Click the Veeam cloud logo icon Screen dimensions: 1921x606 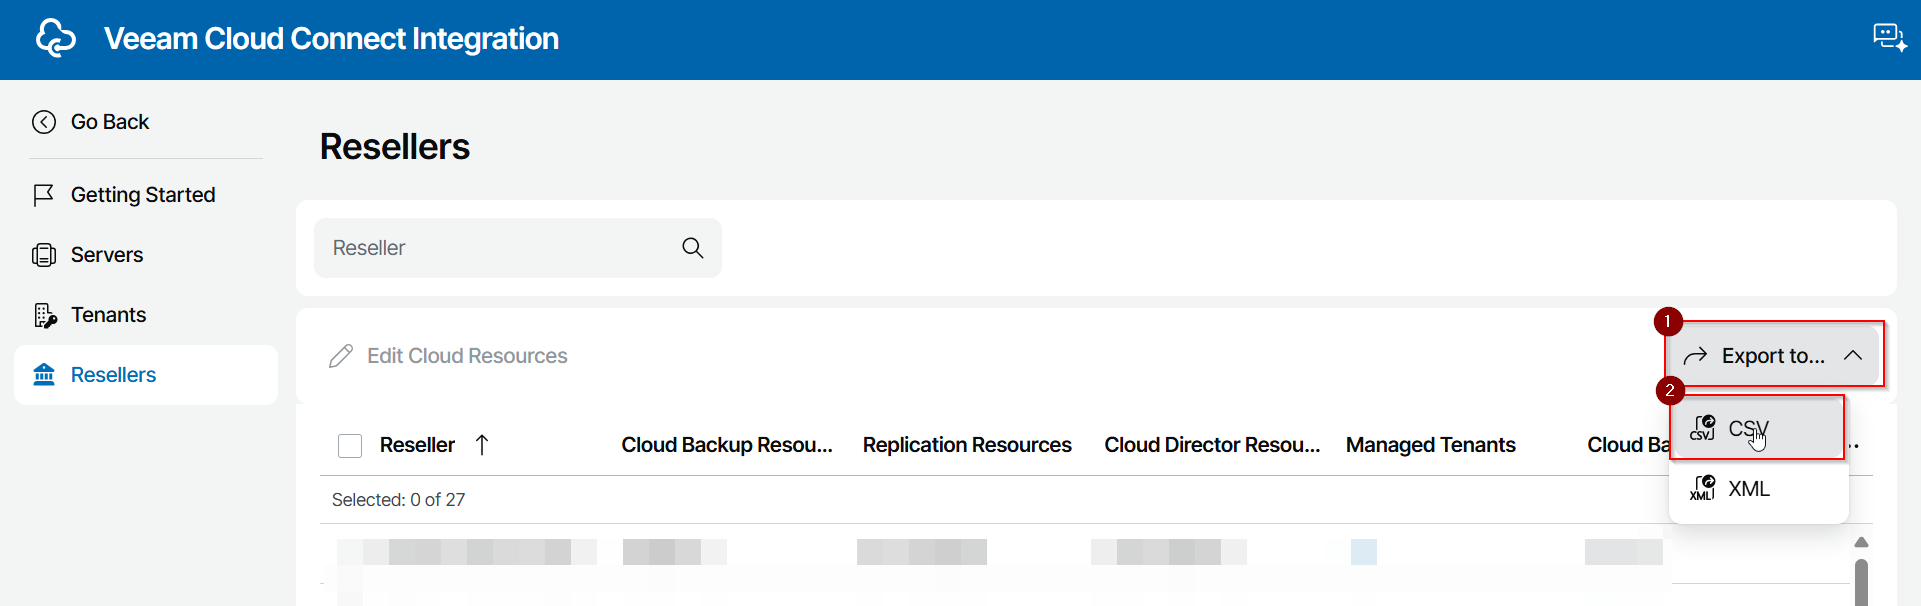click(56, 38)
